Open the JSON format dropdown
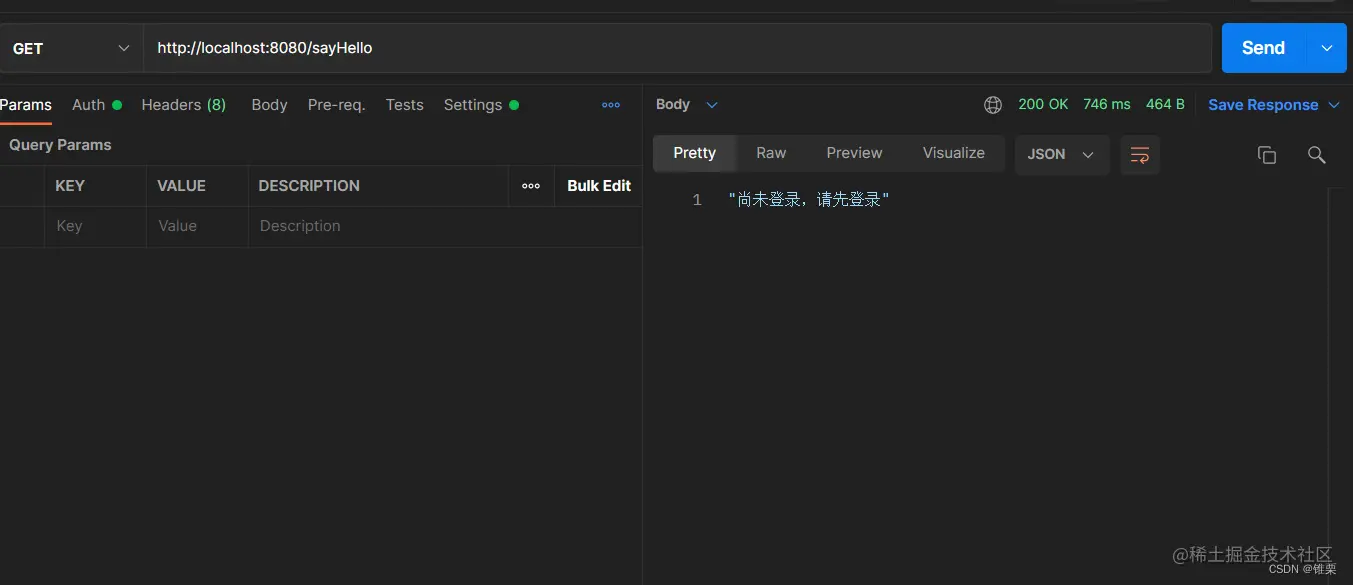The height and width of the screenshot is (585, 1353). [x=1062, y=155]
